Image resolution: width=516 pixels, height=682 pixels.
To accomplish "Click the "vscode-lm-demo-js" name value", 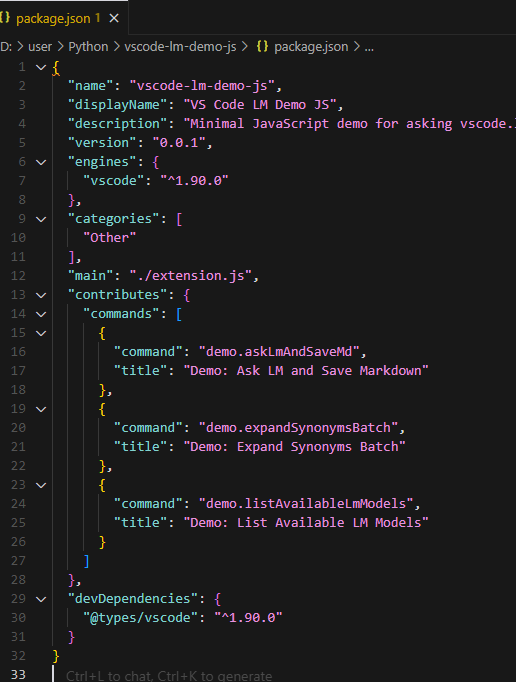I will pyautogui.click(x=202, y=86).
